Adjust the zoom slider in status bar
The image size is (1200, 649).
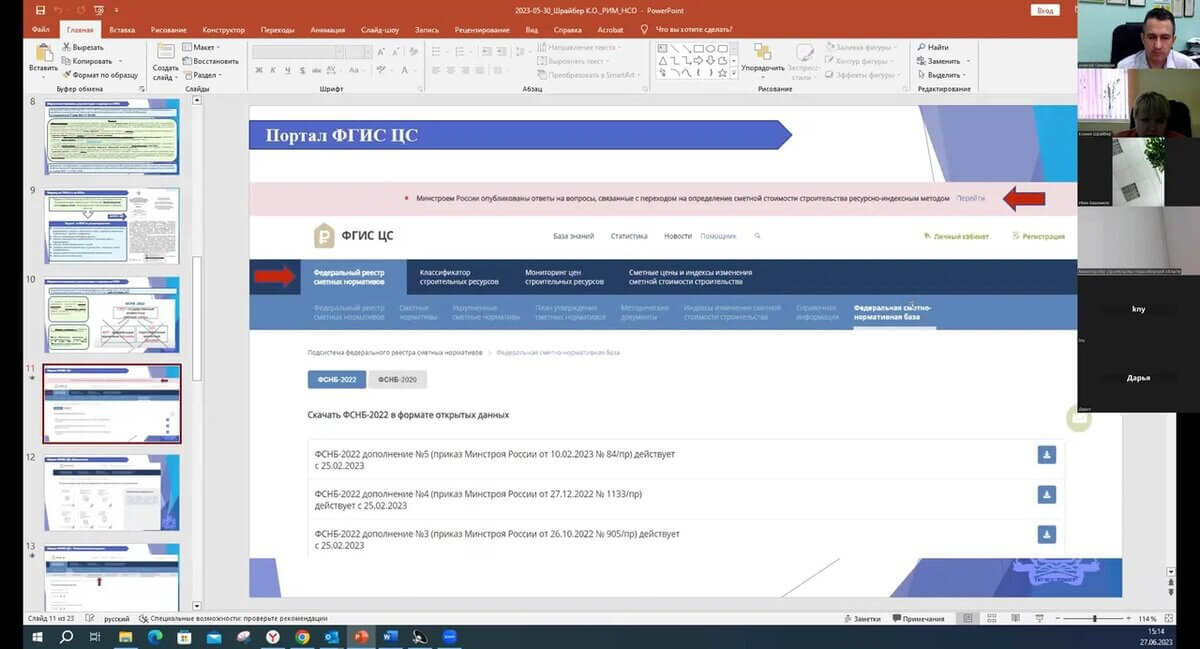click(x=1094, y=619)
